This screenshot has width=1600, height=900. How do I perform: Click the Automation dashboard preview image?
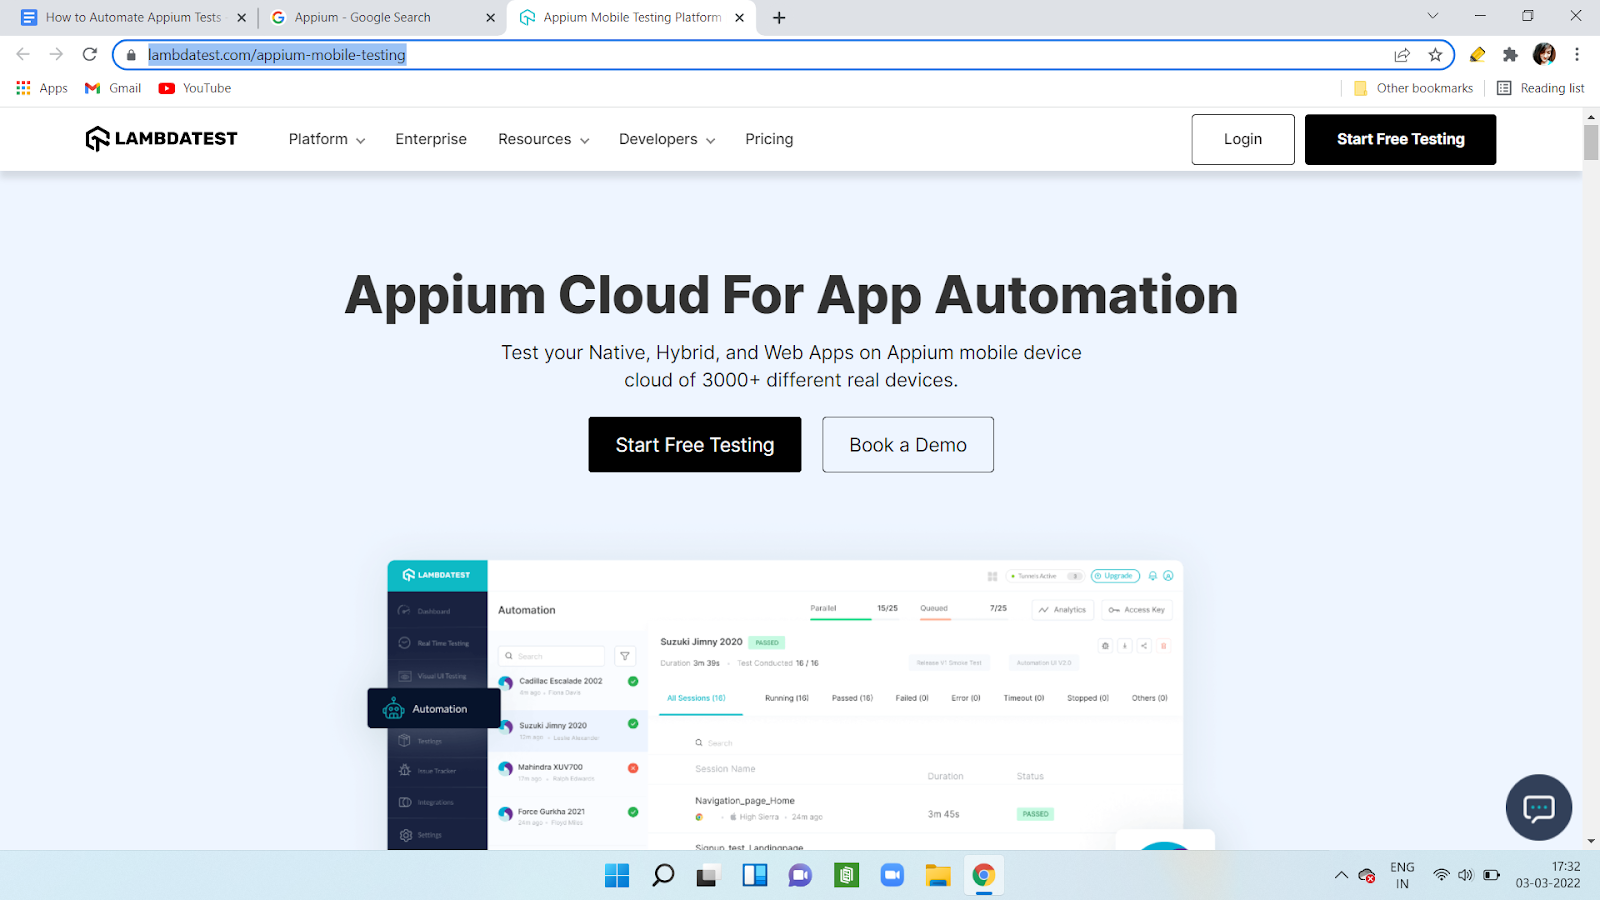tap(785, 705)
